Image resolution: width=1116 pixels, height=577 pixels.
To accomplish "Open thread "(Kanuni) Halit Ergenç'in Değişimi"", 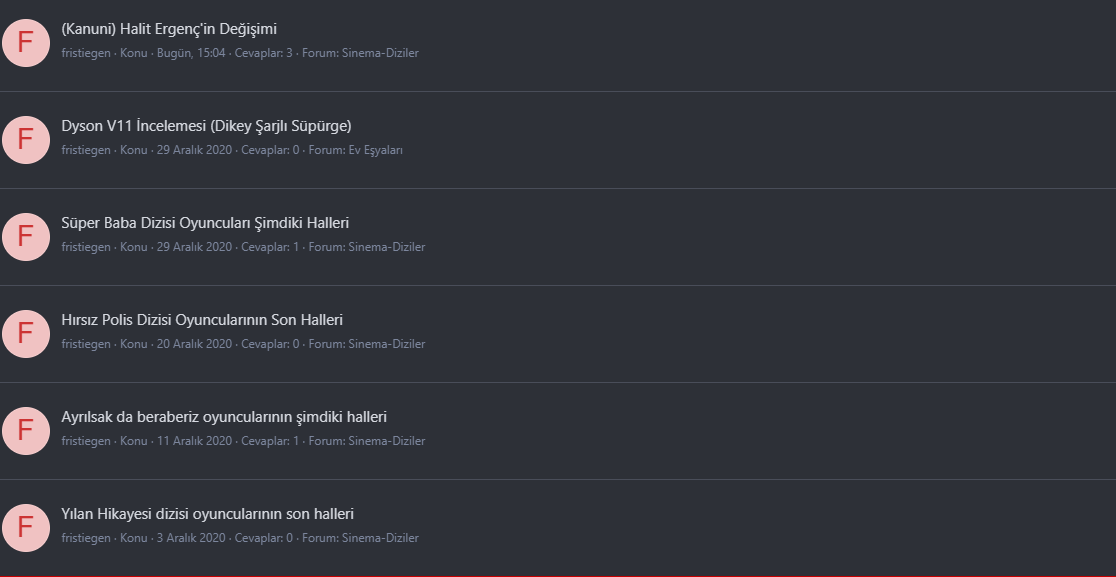I will [169, 29].
